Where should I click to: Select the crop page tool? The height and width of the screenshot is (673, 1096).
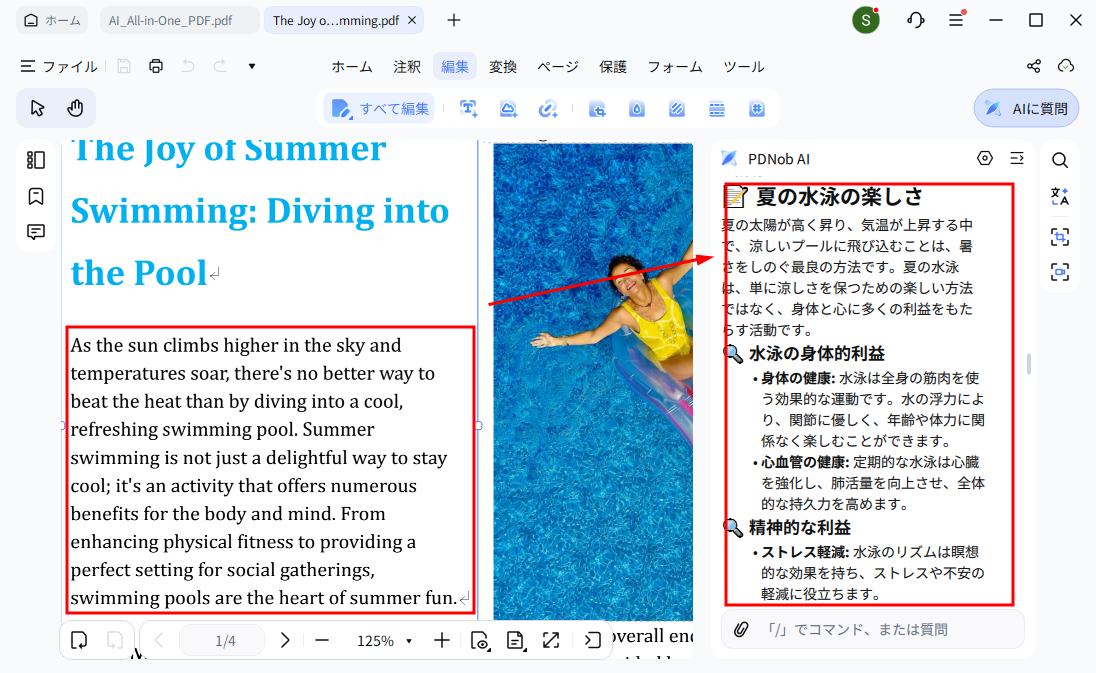click(x=597, y=109)
